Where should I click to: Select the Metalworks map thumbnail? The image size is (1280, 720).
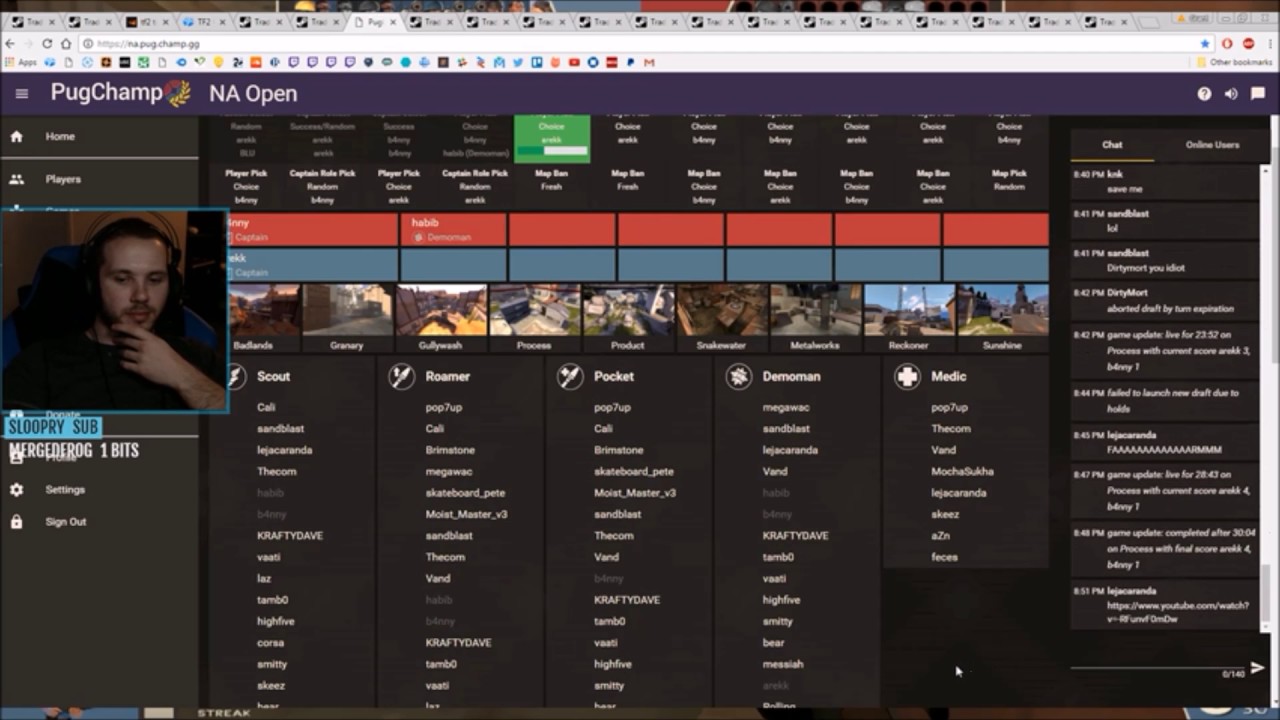pyautogui.click(x=815, y=318)
